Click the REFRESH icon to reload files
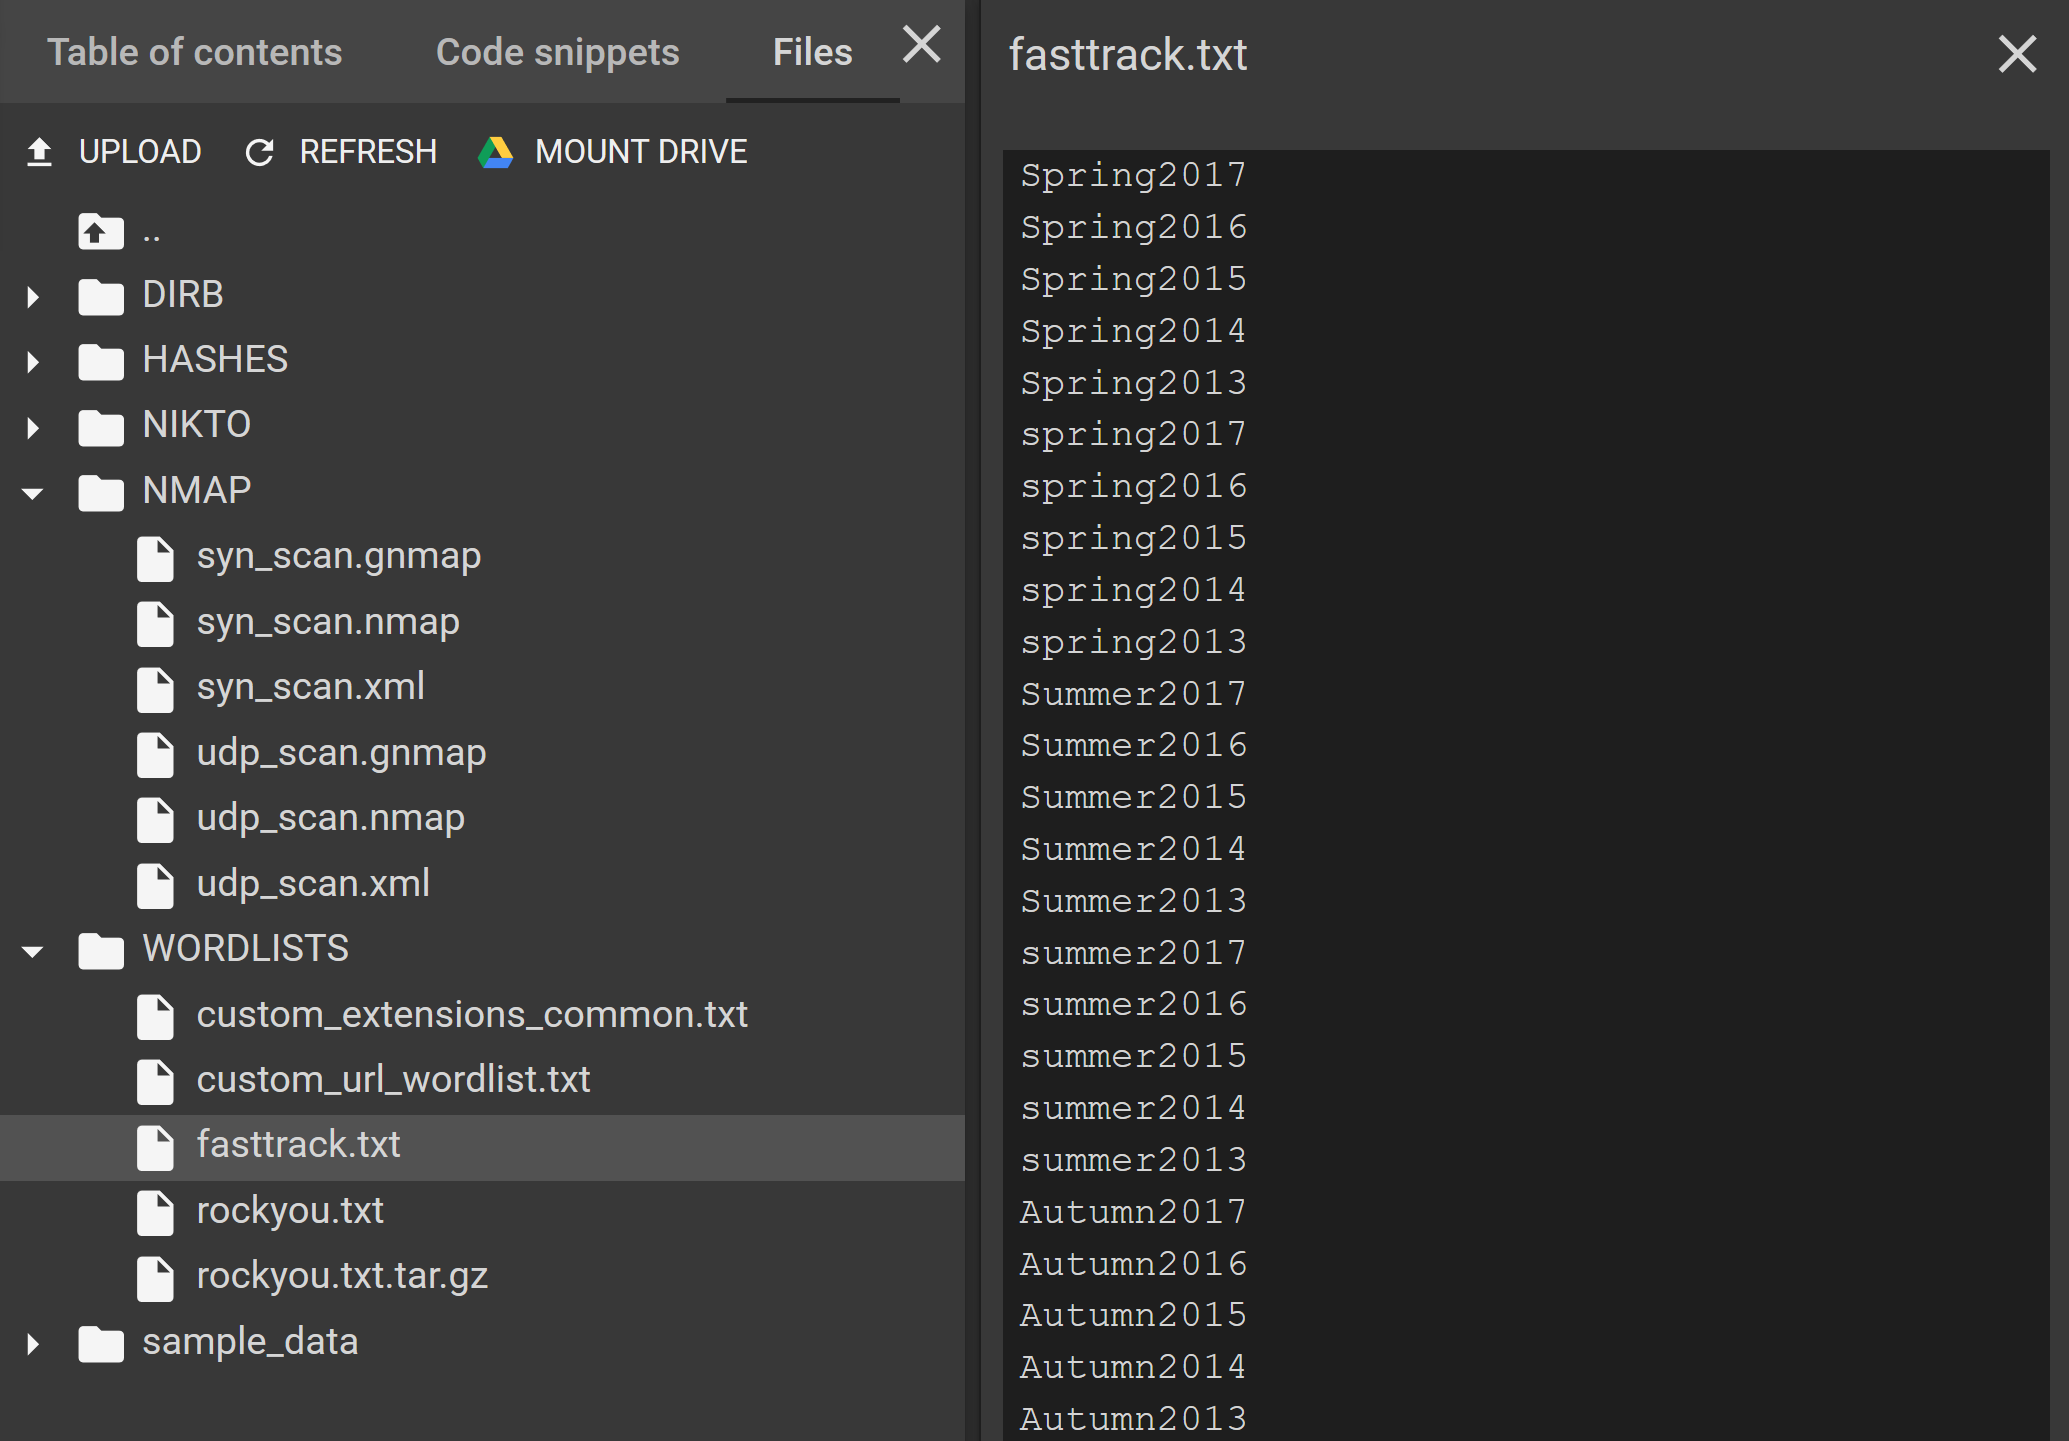This screenshot has height=1441, width=2069. pyautogui.click(x=255, y=152)
